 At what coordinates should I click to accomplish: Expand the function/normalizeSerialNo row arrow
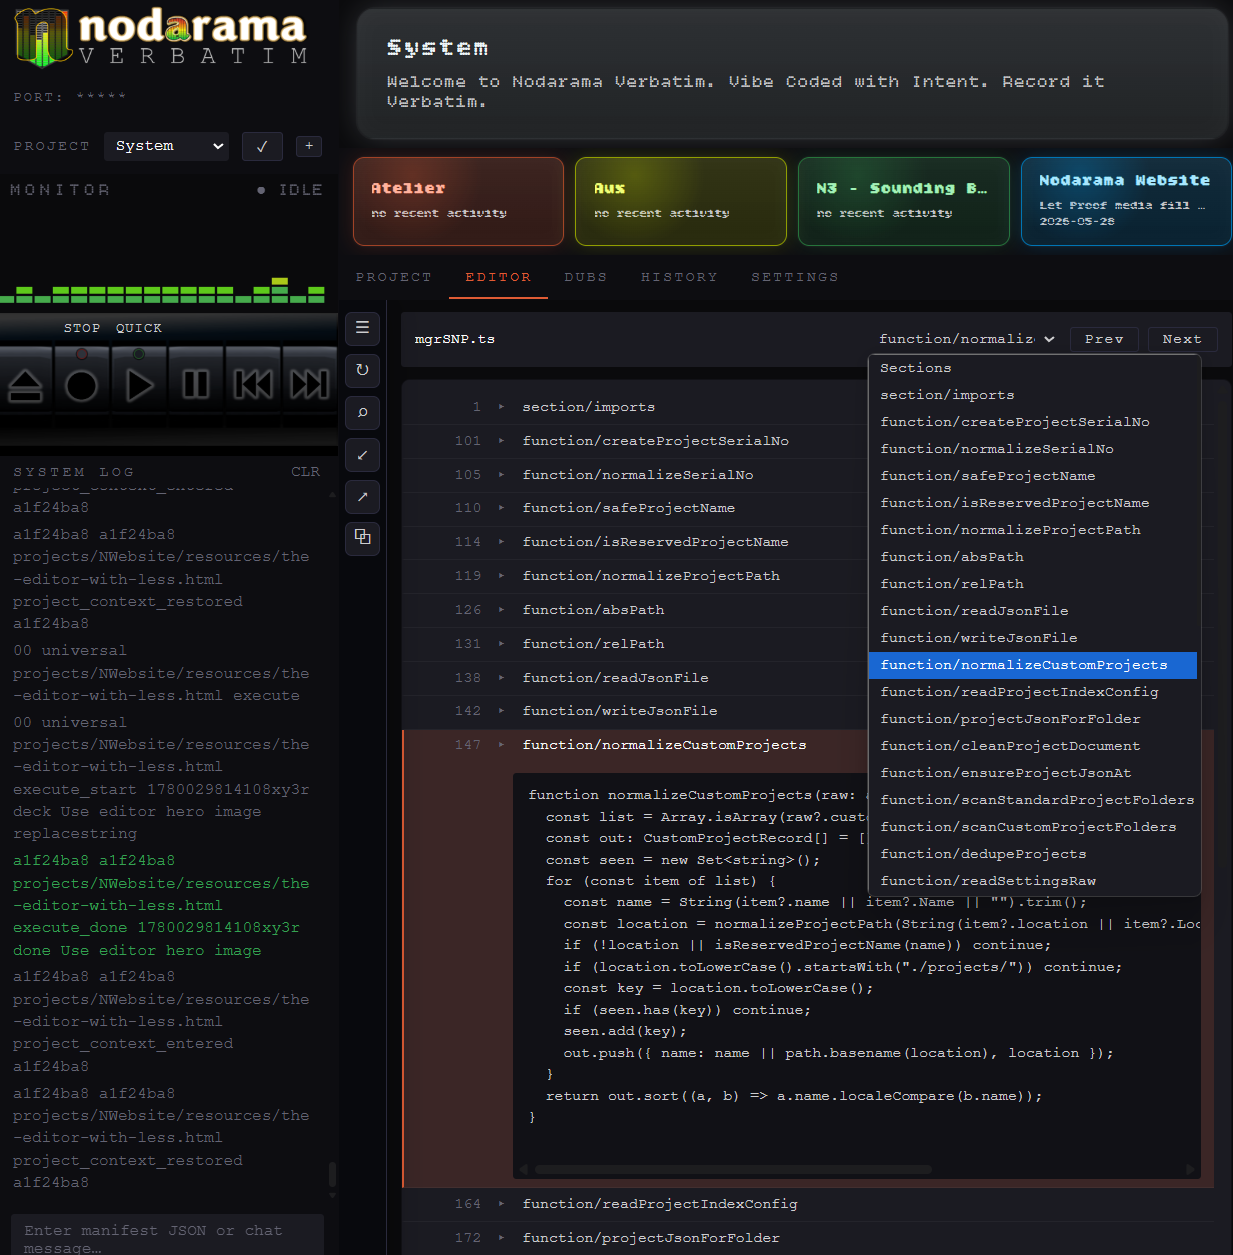coord(501,475)
